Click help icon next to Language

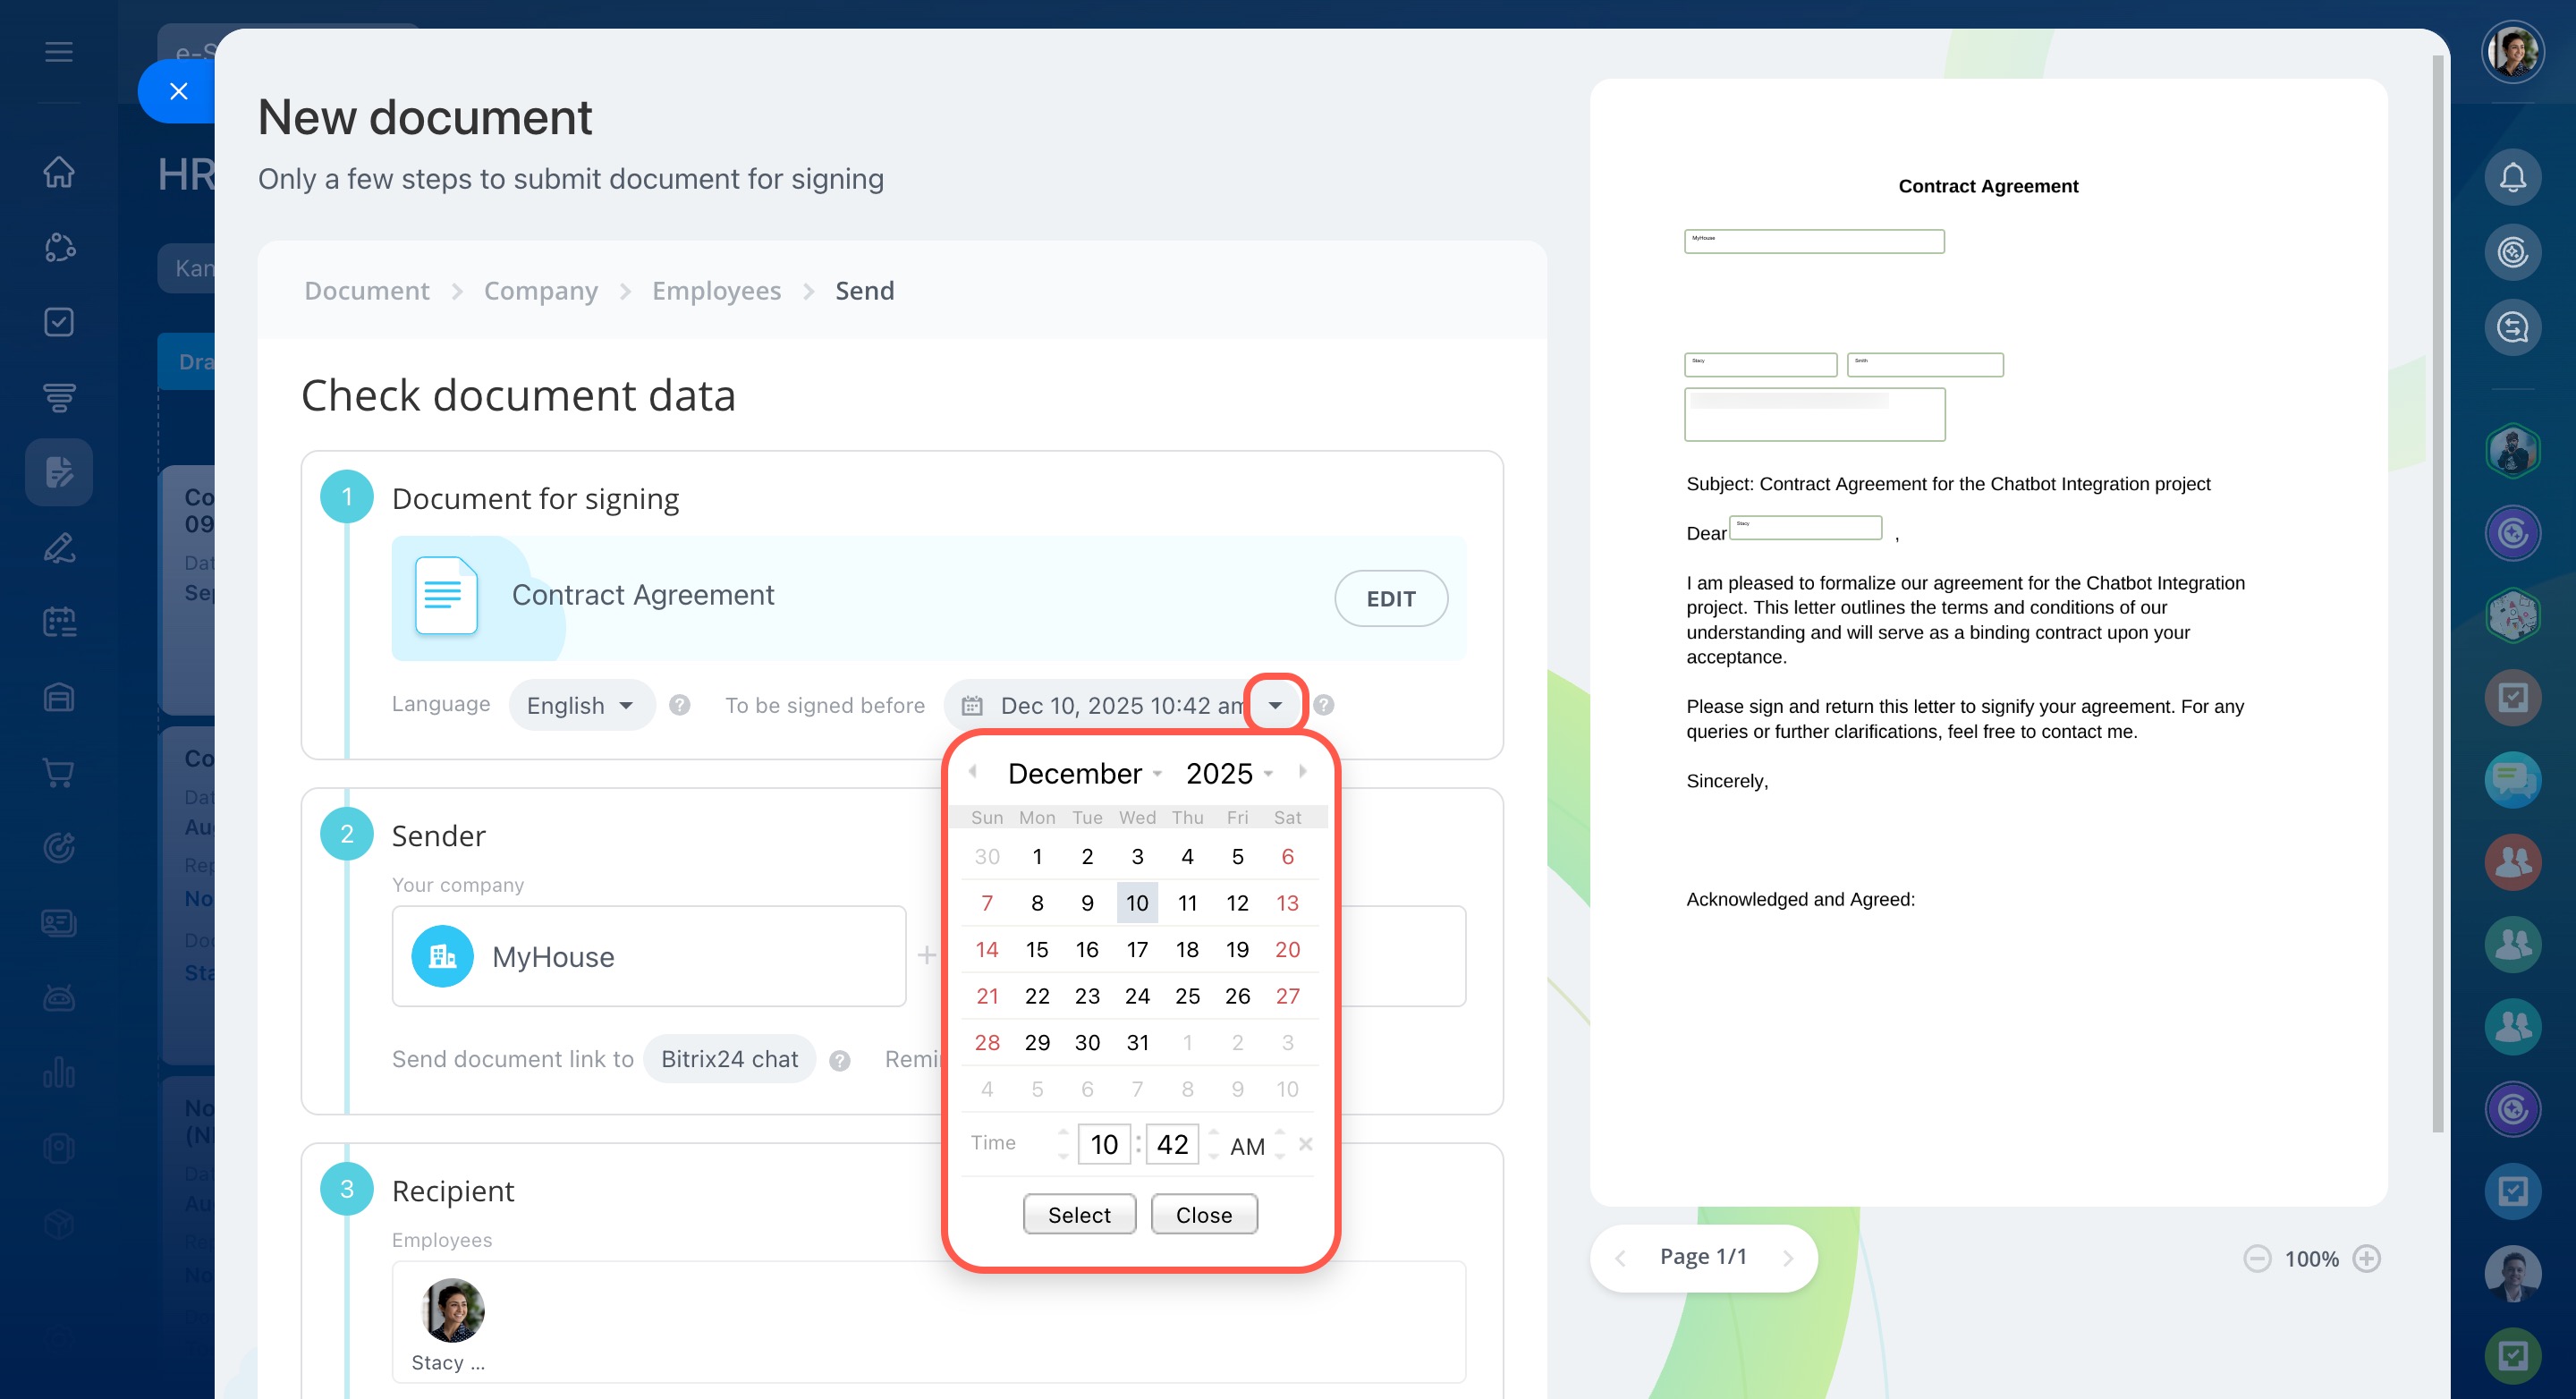(680, 705)
